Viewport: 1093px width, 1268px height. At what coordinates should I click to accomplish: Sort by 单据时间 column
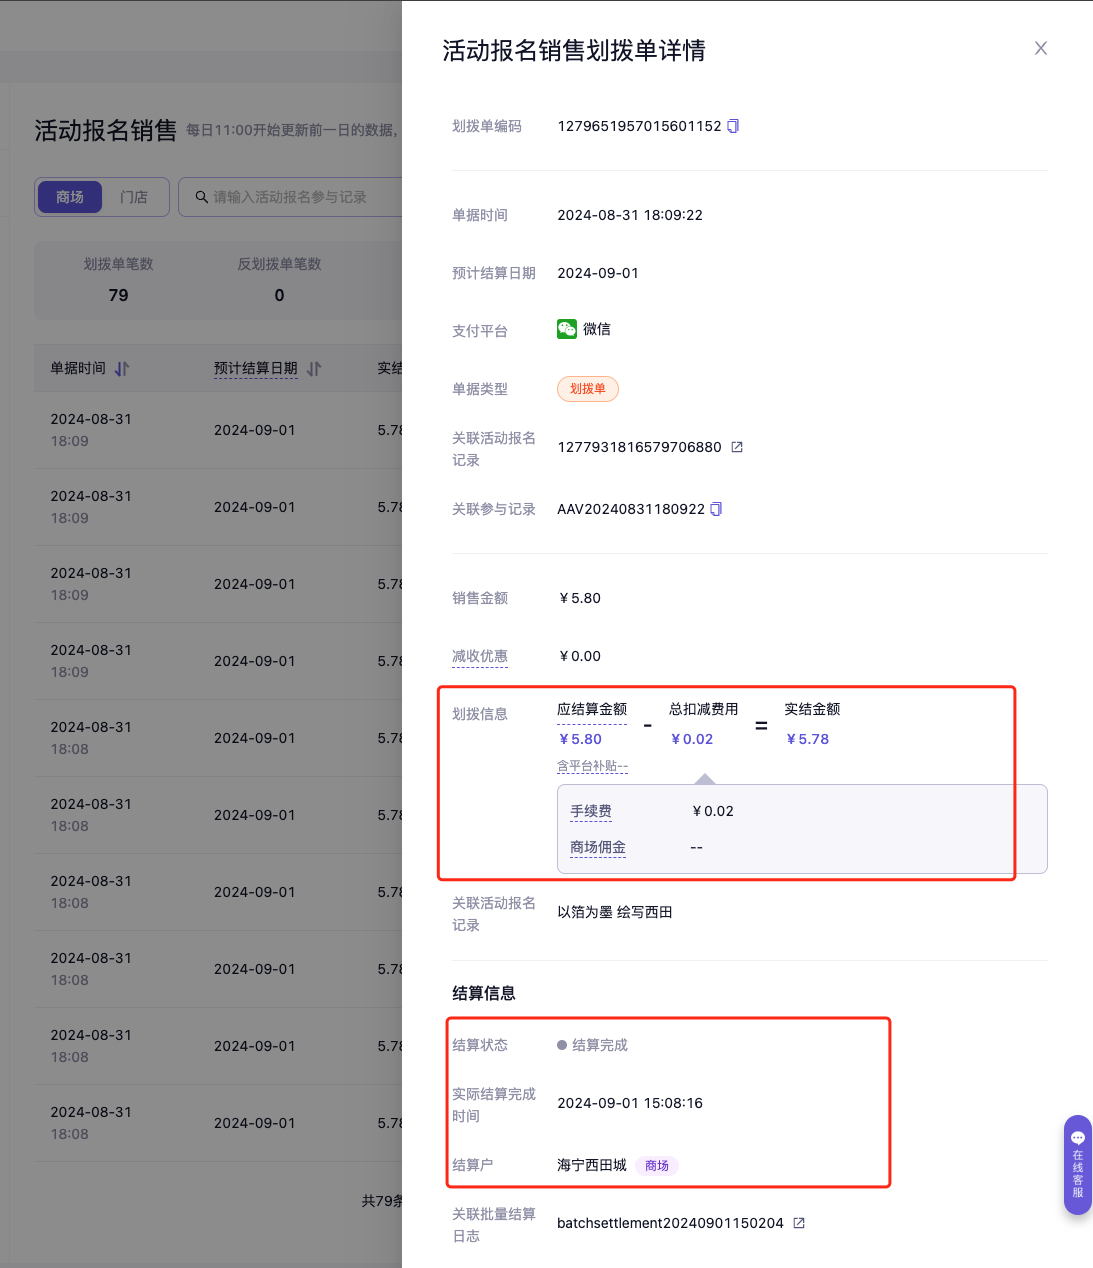tap(122, 369)
